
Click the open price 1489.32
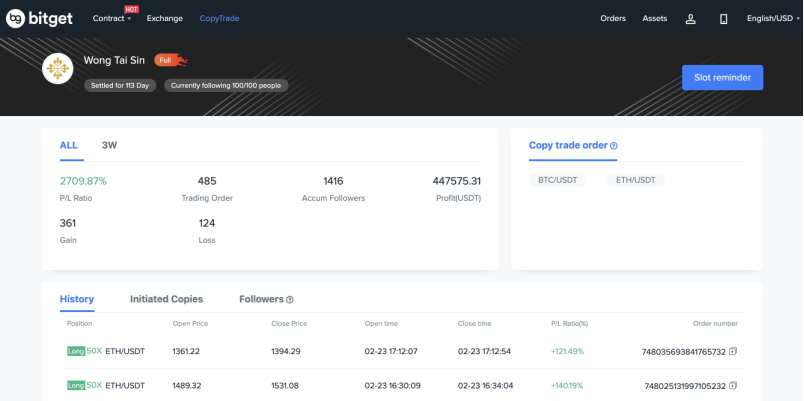coord(186,385)
